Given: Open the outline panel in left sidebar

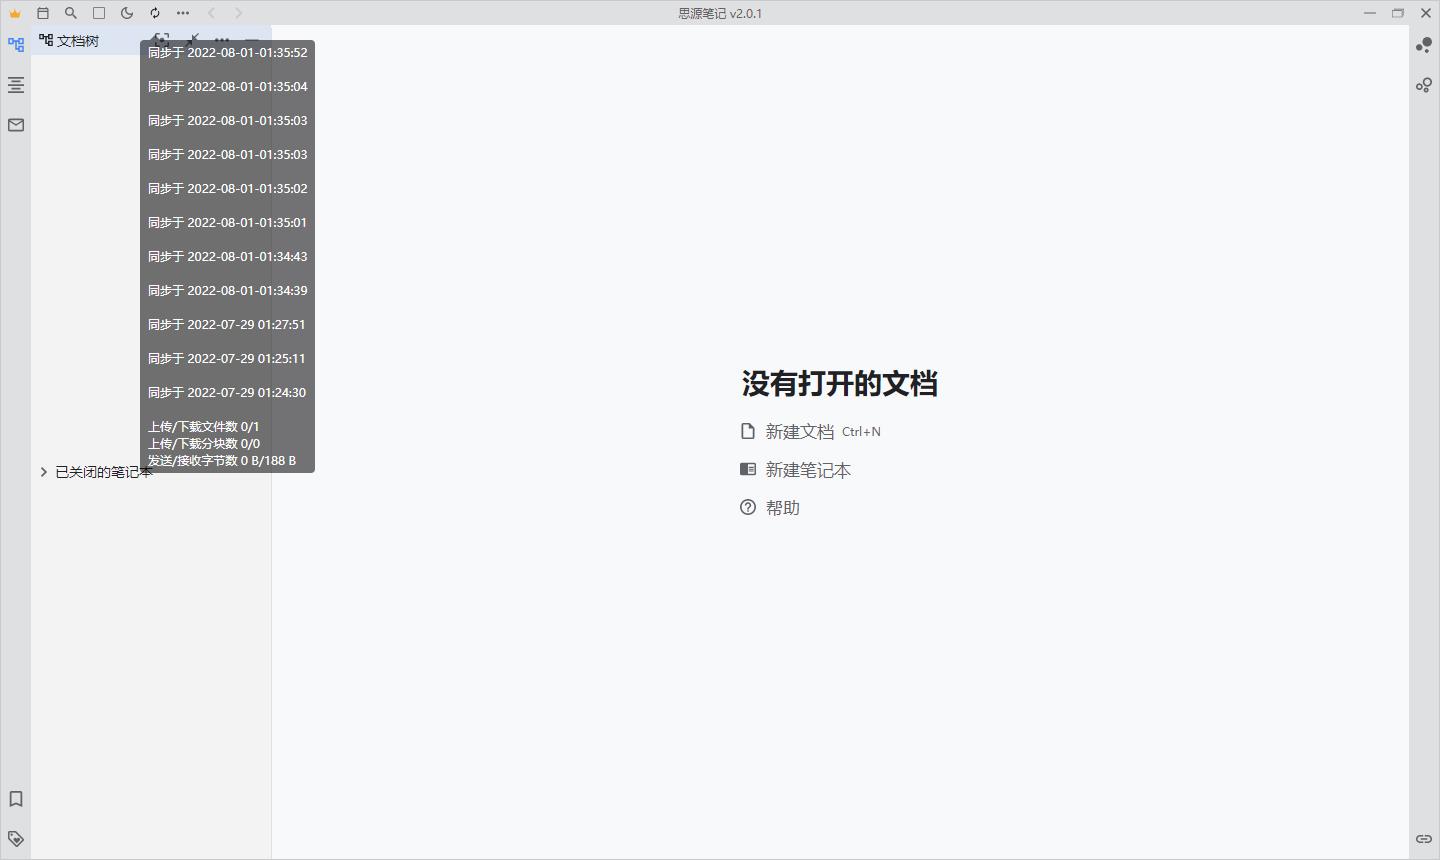Looking at the screenshot, I should click(15, 85).
